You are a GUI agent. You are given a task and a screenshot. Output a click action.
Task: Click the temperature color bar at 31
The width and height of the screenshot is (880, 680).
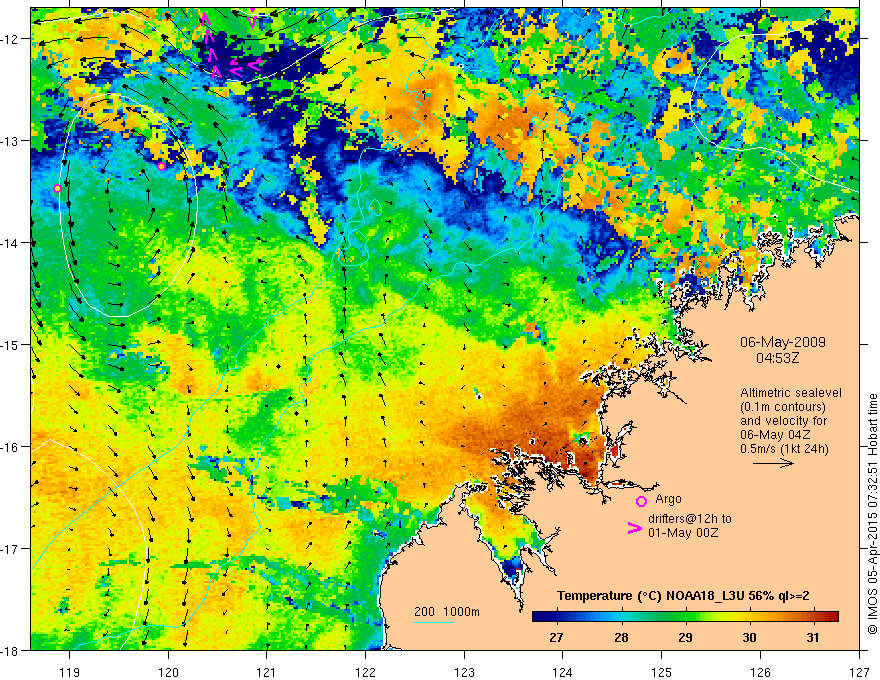[x=813, y=617]
